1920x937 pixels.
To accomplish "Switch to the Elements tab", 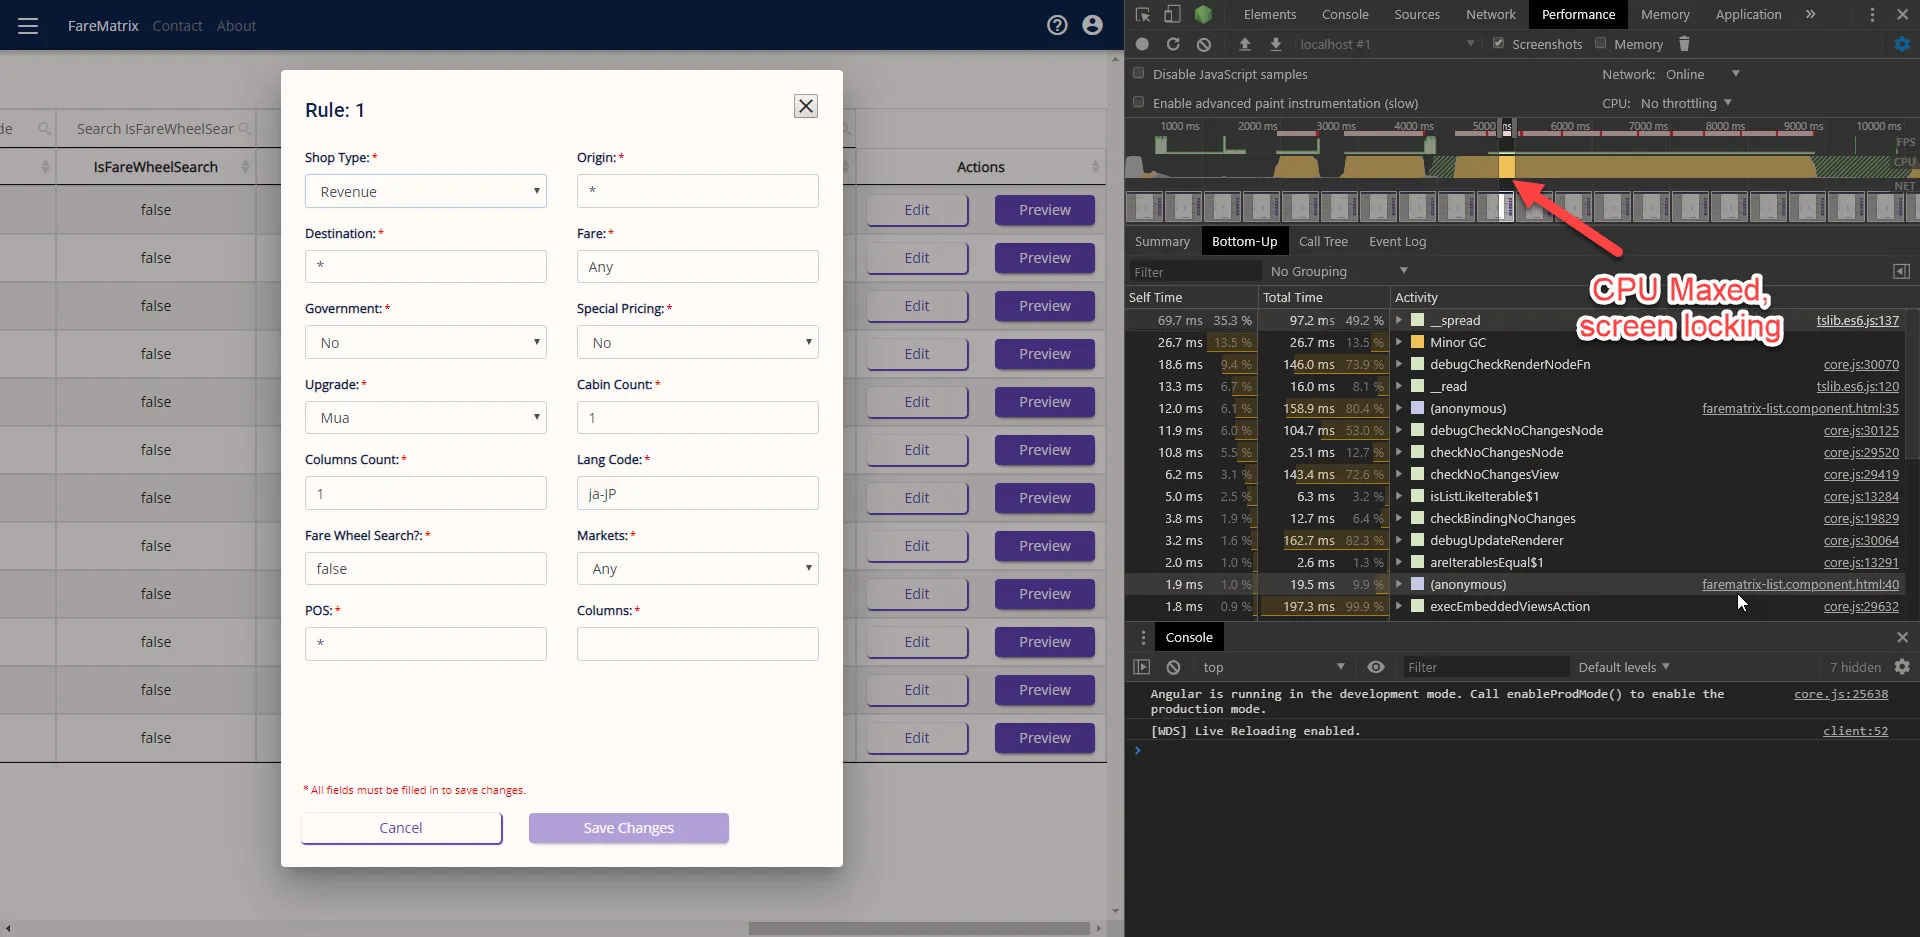I will pos(1270,14).
